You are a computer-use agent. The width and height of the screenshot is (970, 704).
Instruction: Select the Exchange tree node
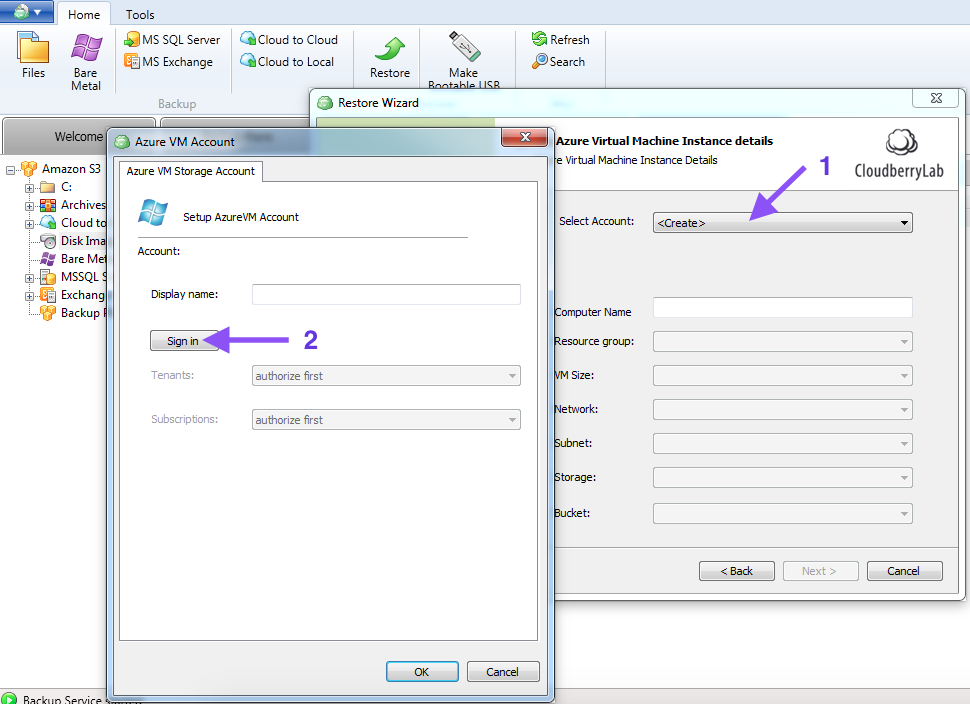click(x=73, y=295)
